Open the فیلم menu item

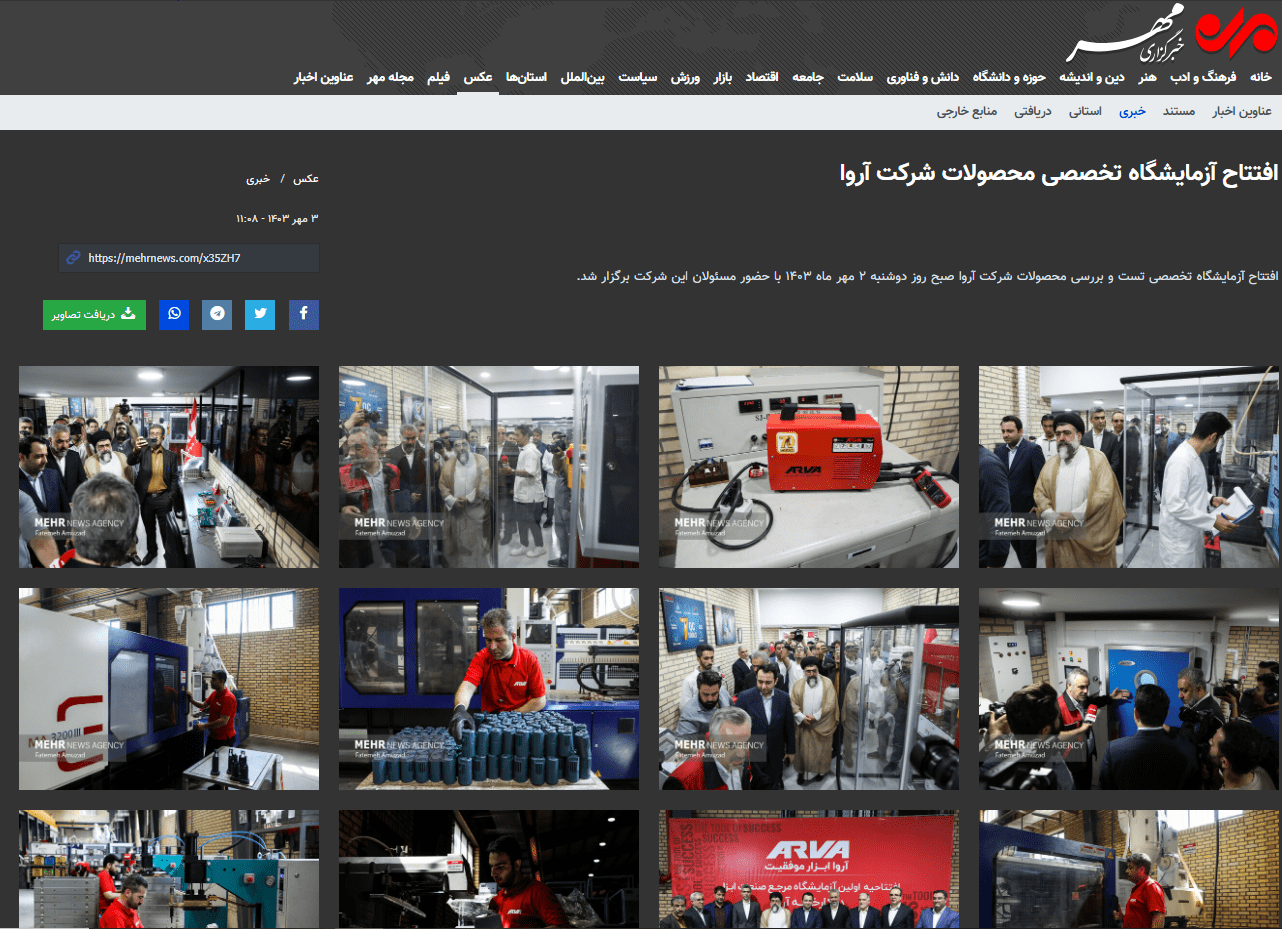click(x=438, y=77)
